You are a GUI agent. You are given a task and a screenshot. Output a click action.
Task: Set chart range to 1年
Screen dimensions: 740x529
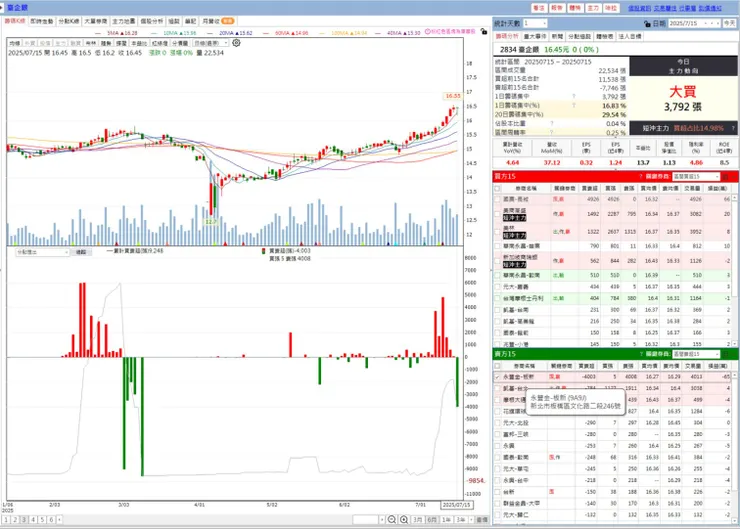pos(446,520)
